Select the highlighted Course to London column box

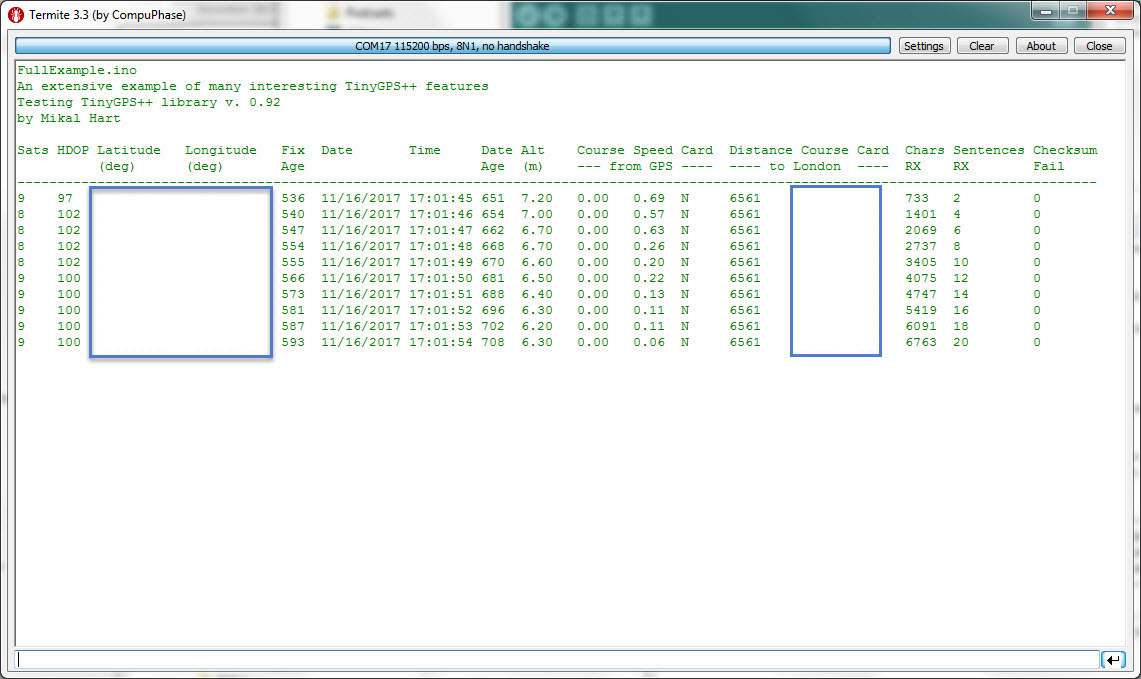point(835,270)
